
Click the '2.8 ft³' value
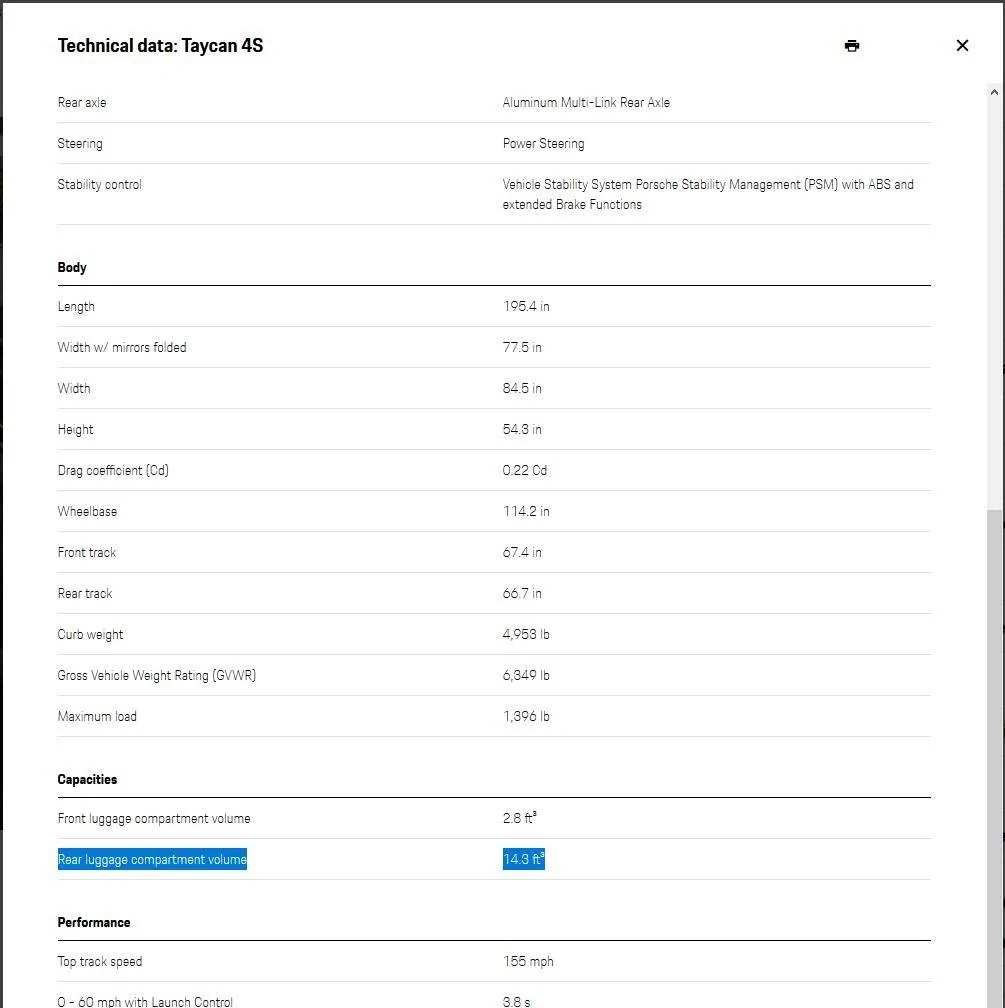(520, 818)
